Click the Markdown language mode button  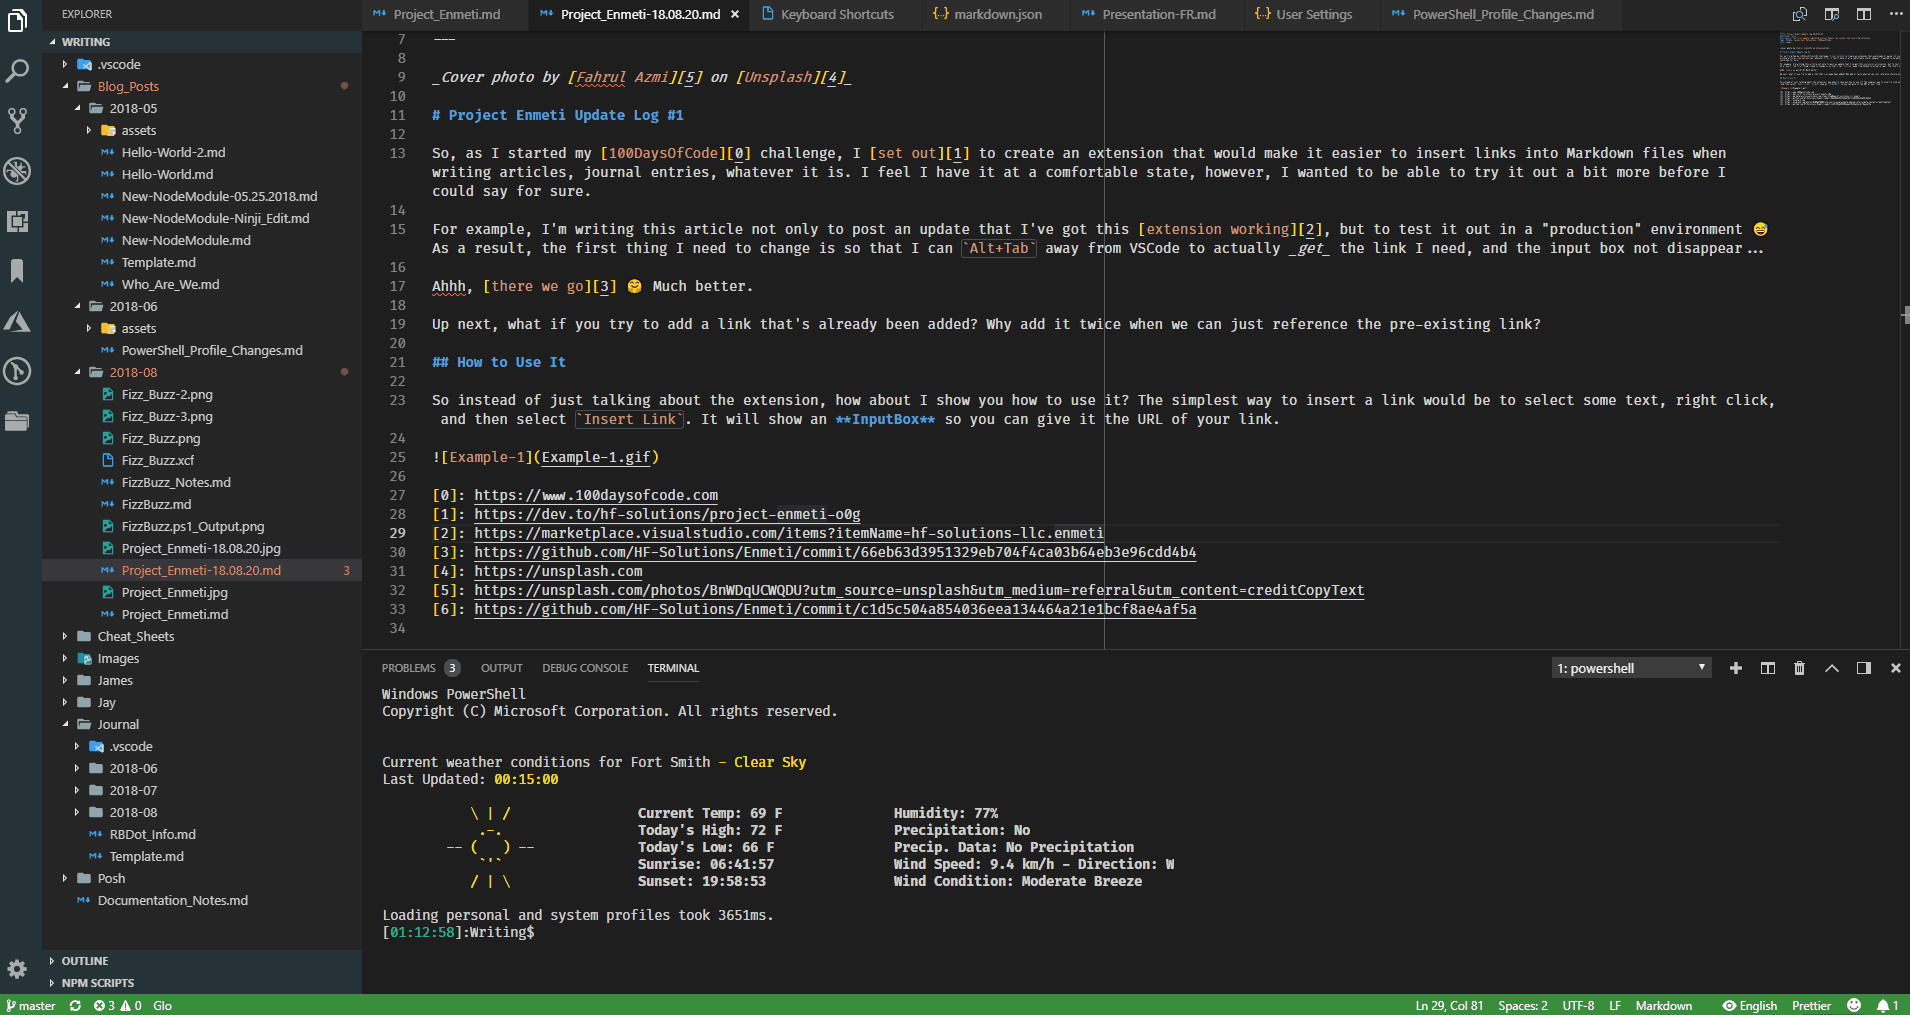point(1663,1005)
